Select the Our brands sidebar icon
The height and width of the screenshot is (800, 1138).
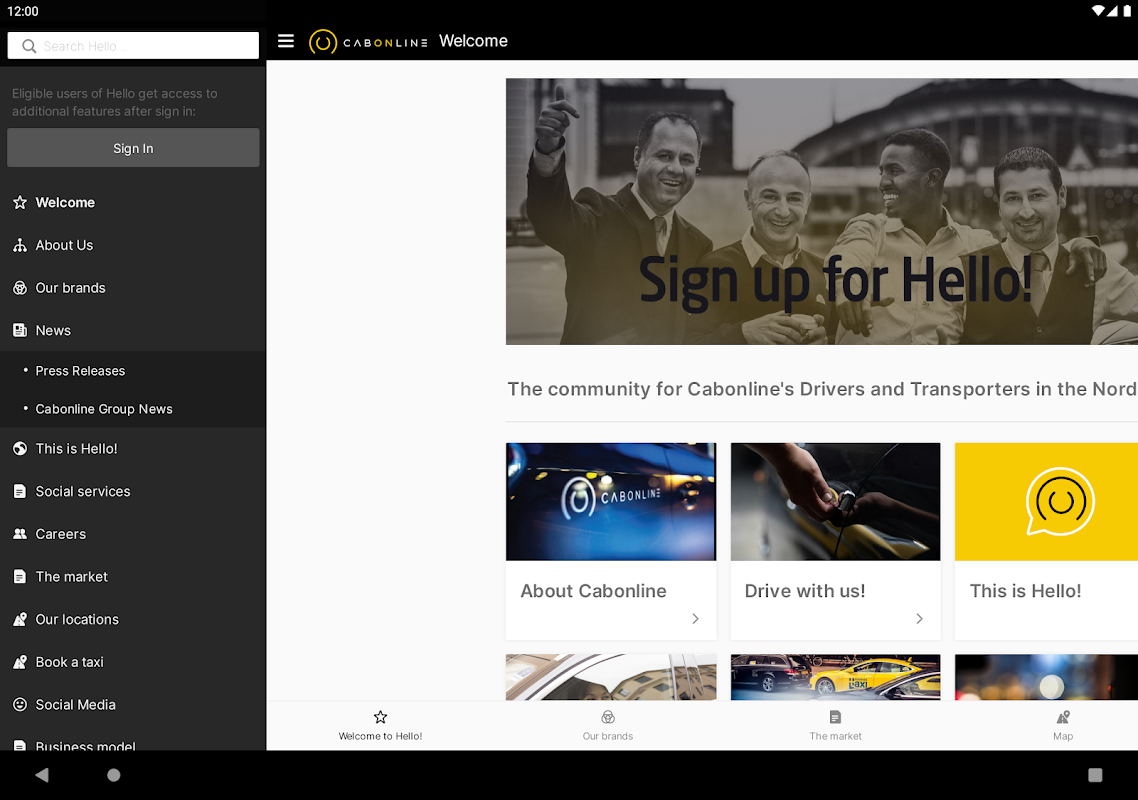pyautogui.click(x=20, y=288)
